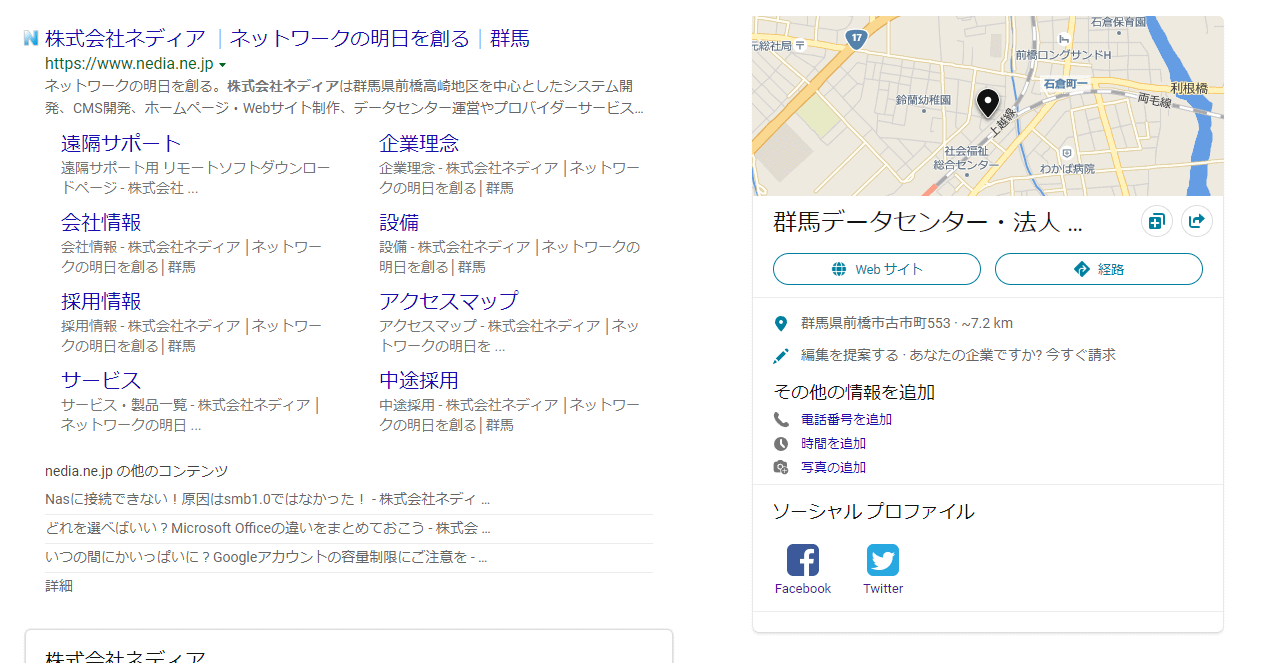Screen dimensions: 1276x663
Task: Click the 経路 directions button
Action: tap(1099, 269)
